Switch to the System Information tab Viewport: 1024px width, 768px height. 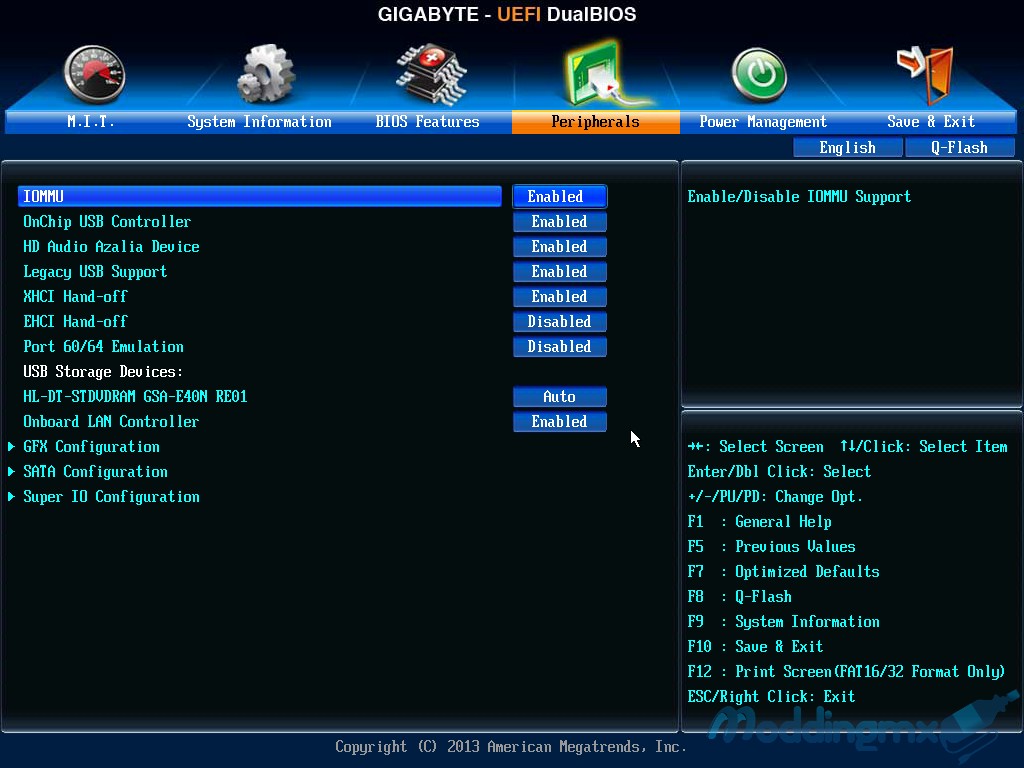(259, 121)
